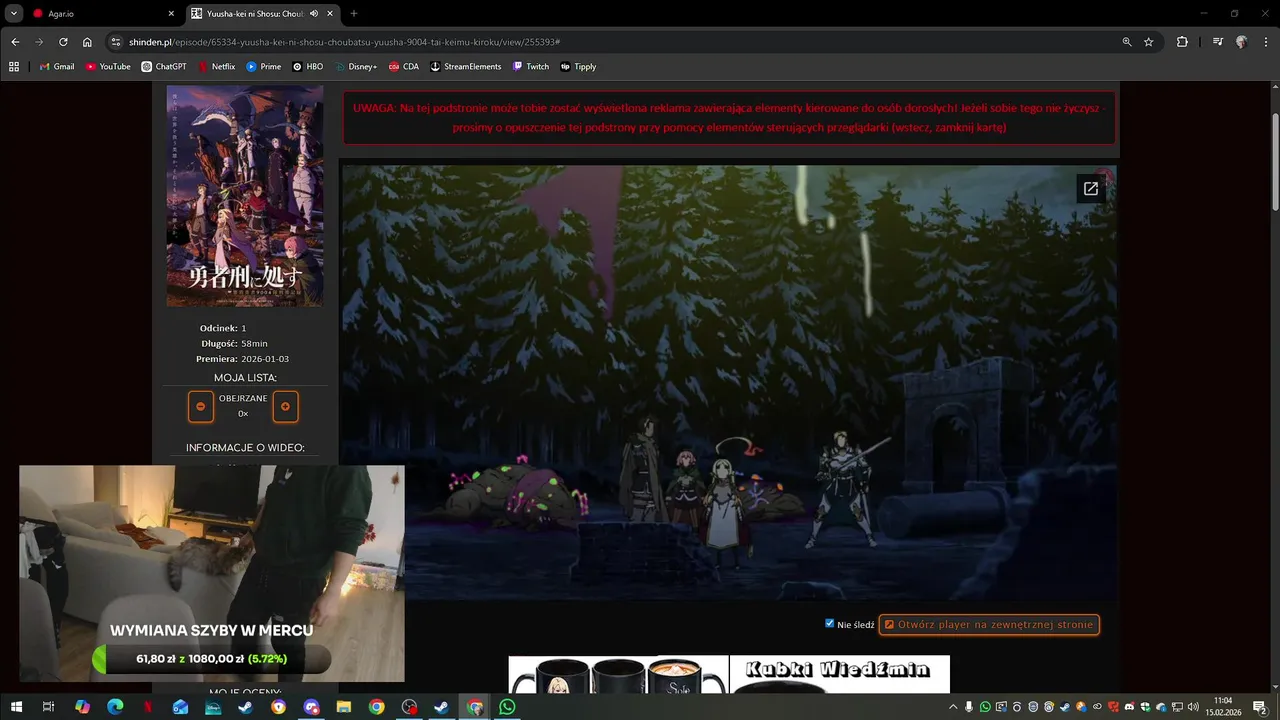
Task: Open Task View on taskbar
Action: coord(48,707)
